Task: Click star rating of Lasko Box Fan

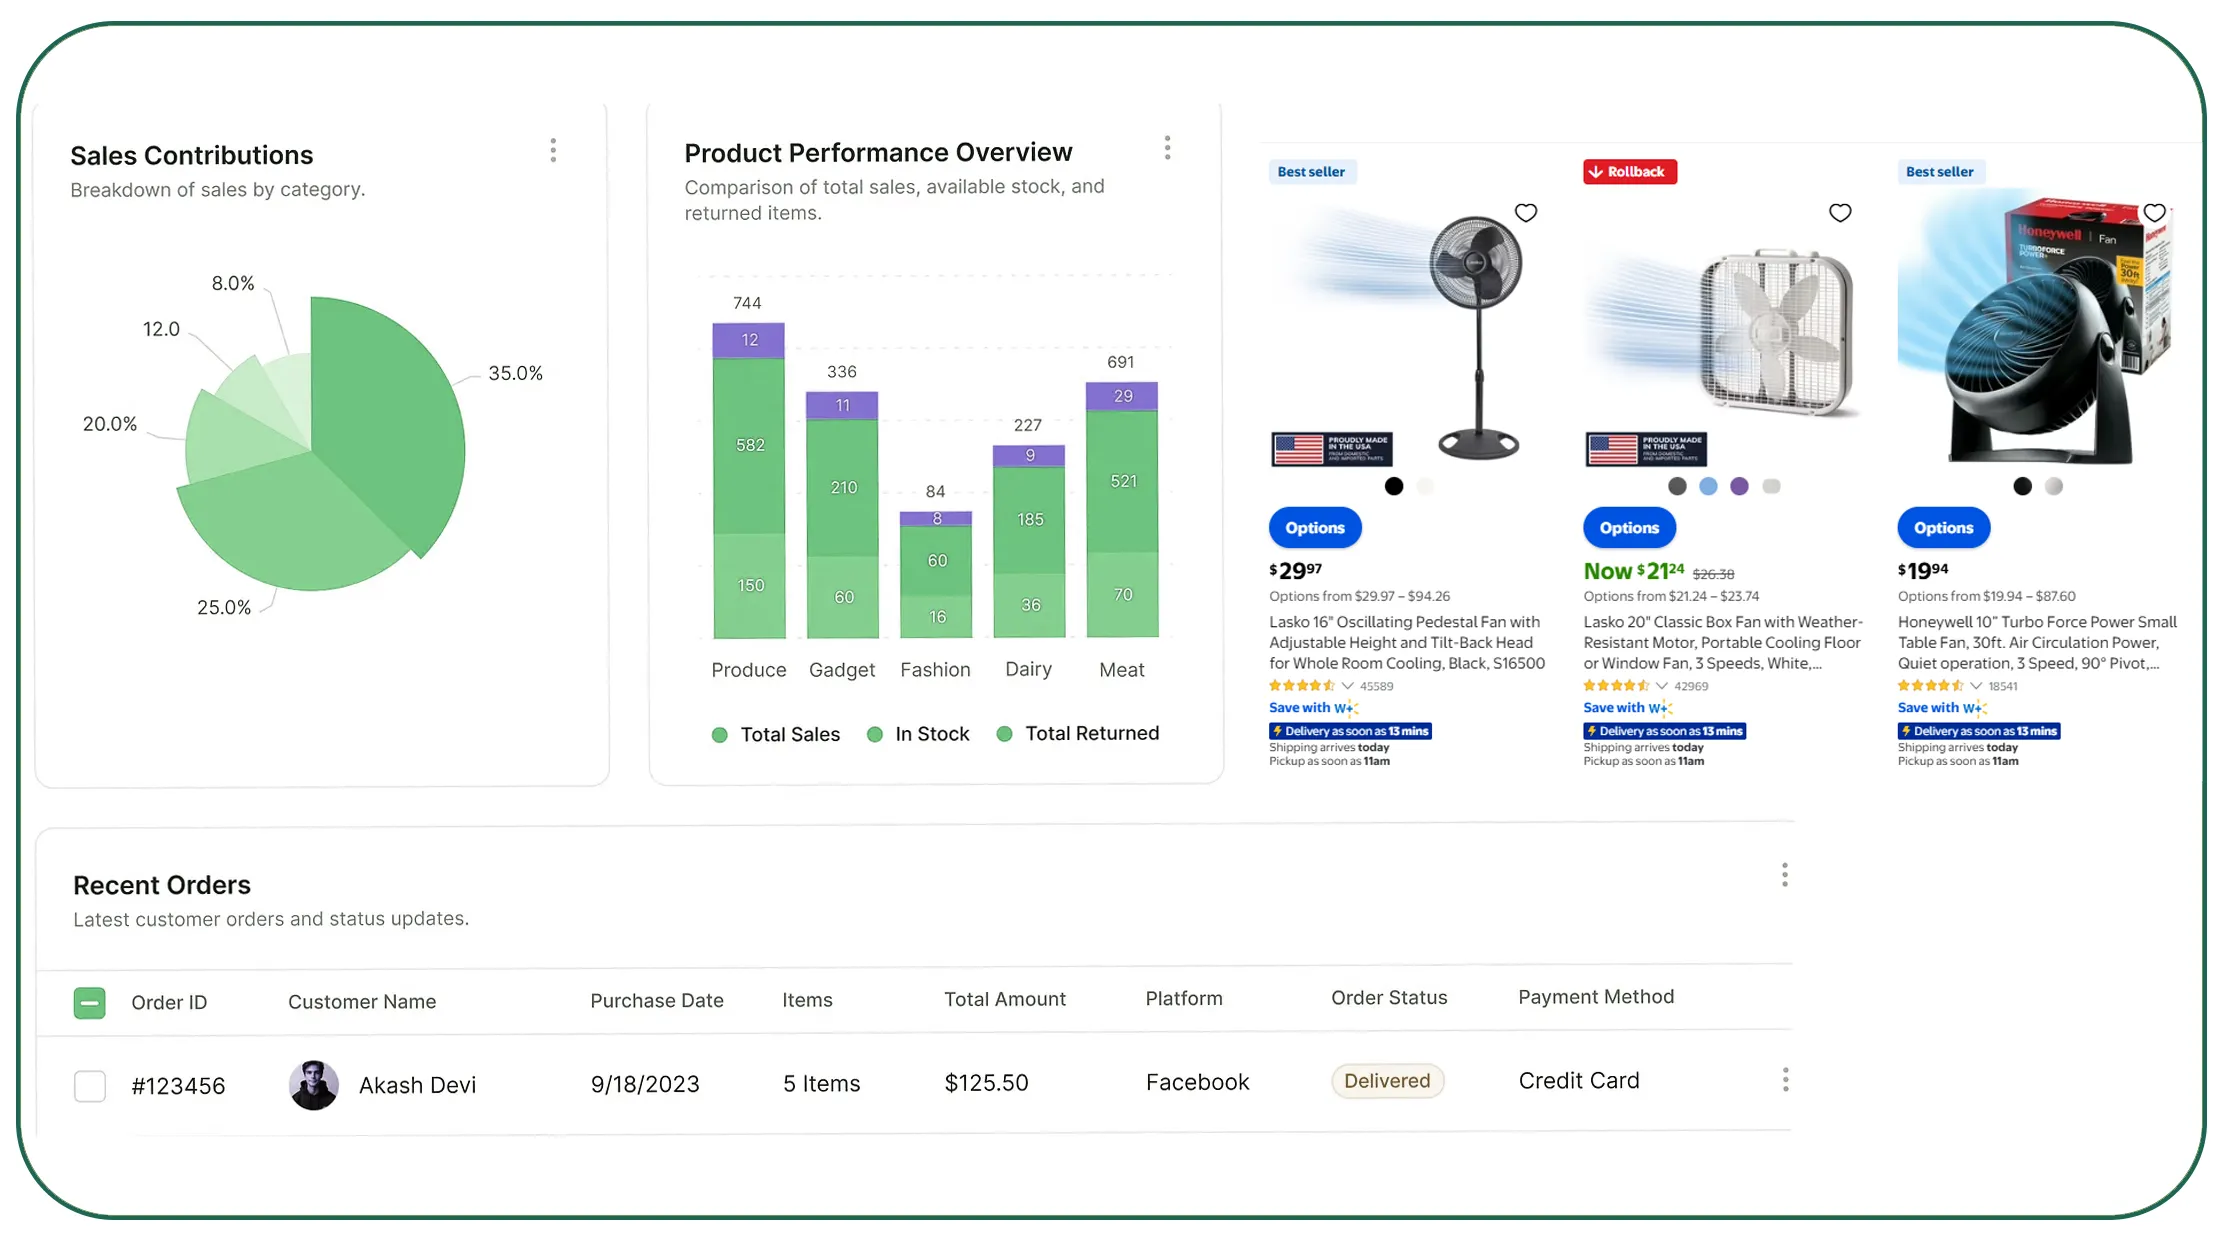Action: pyautogui.click(x=1616, y=686)
